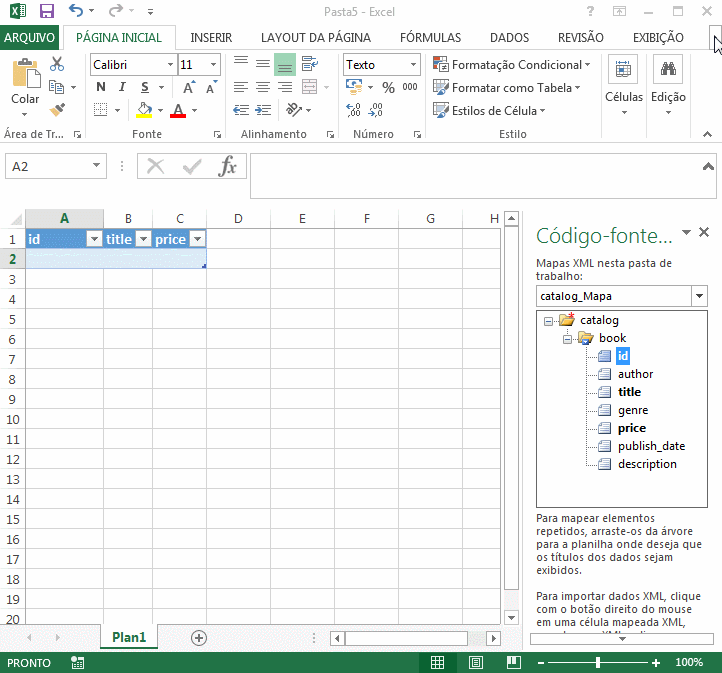The image size is (722, 673).
Task: Open the catalog_Mapa XML map dropdown
Action: point(699,296)
